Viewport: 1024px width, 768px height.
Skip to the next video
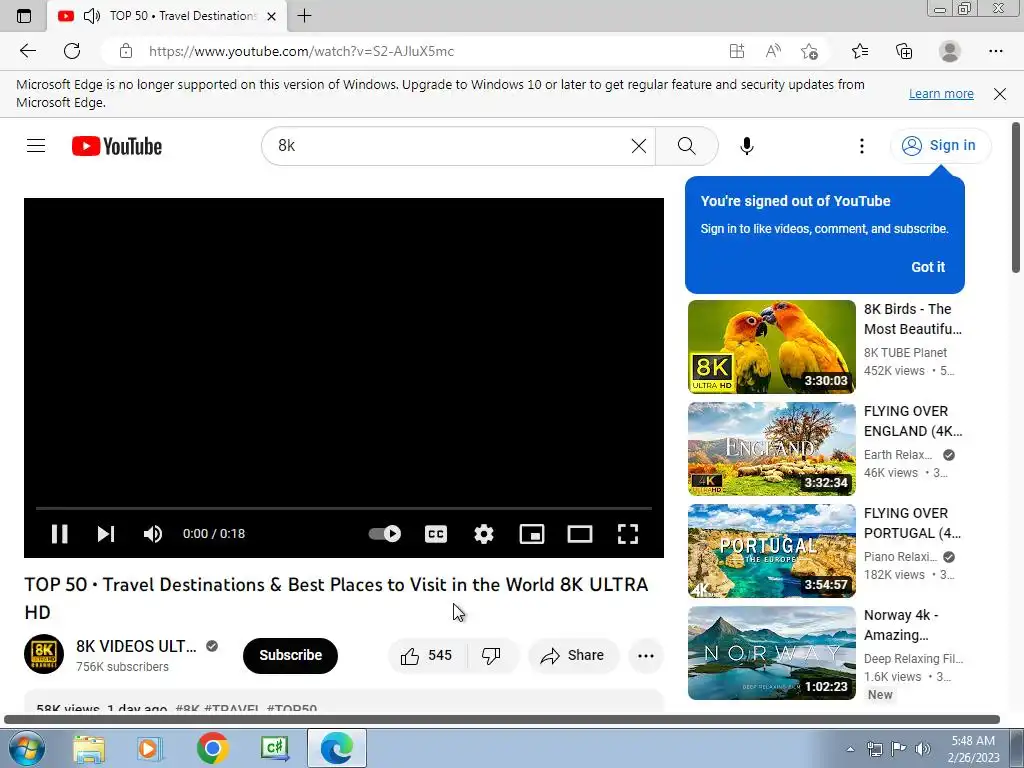[x=106, y=534]
